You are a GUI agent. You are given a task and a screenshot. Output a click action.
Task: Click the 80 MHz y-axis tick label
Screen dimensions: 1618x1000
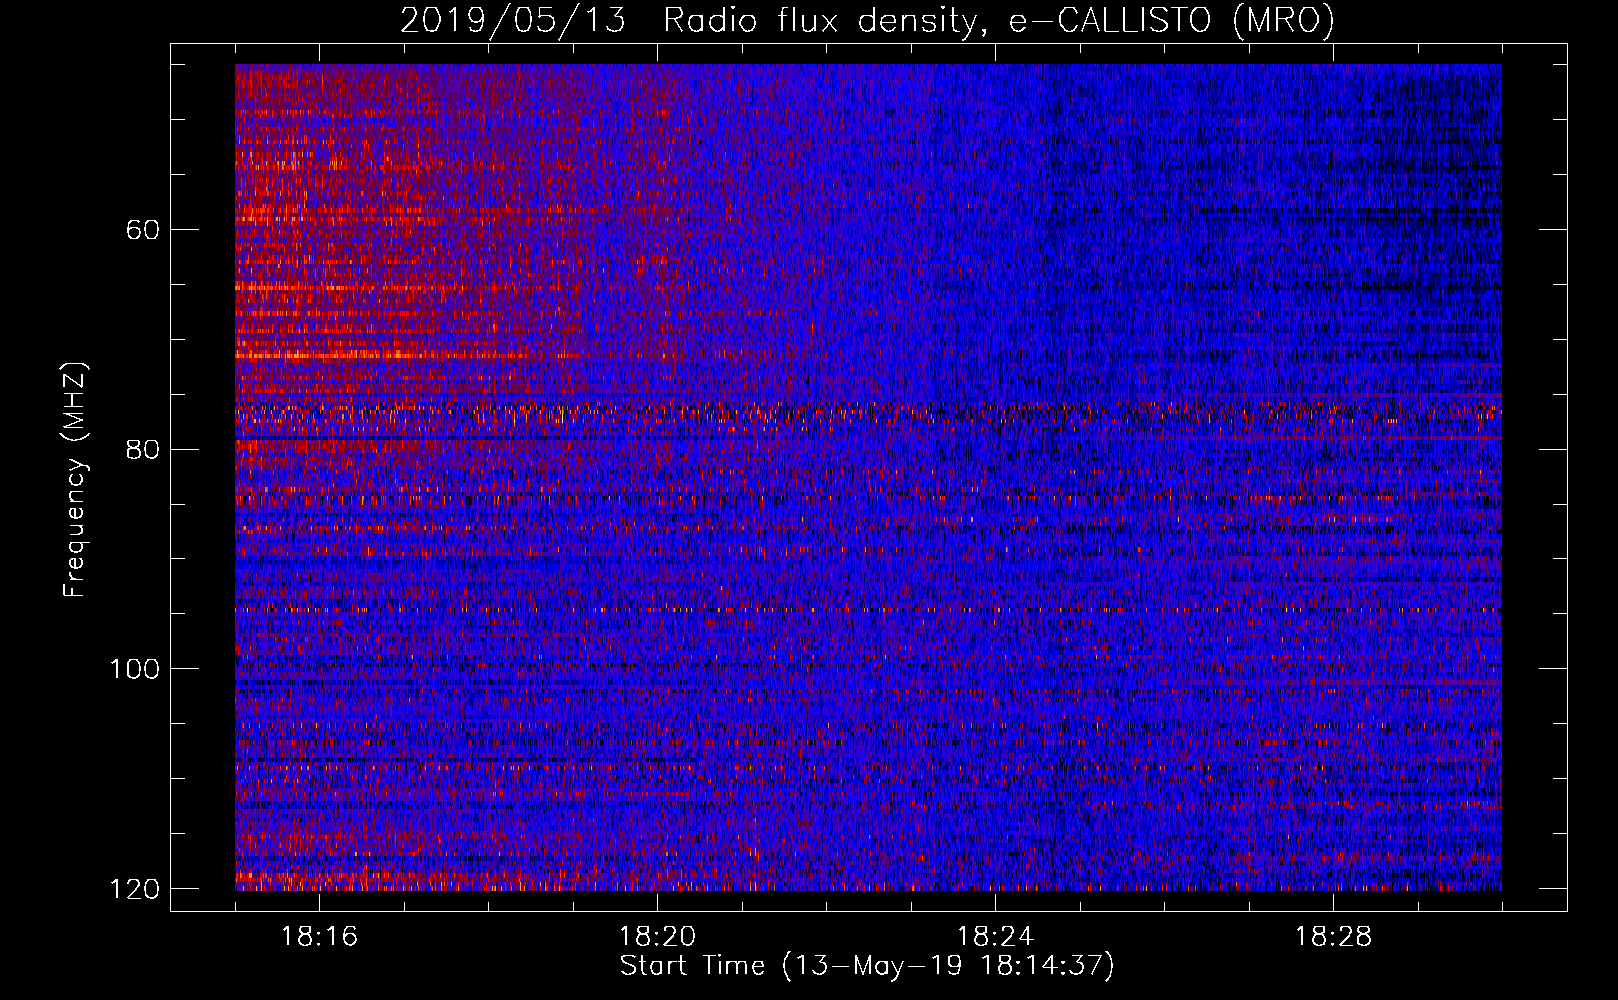tap(143, 449)
